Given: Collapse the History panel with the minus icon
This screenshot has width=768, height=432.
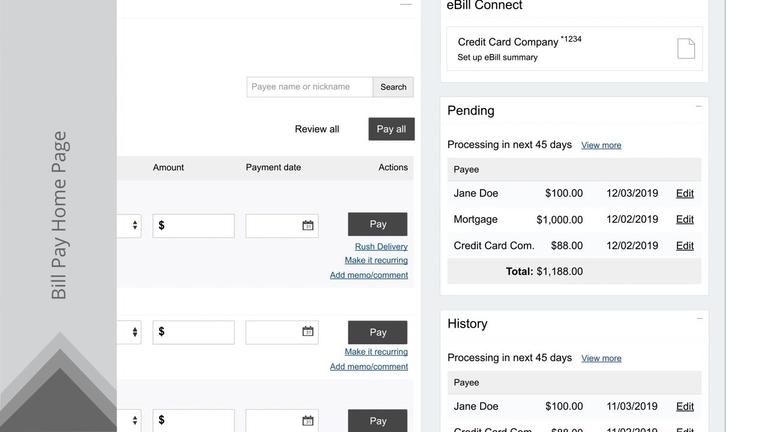Looking at the screenshot, I should tap(699, 319).
